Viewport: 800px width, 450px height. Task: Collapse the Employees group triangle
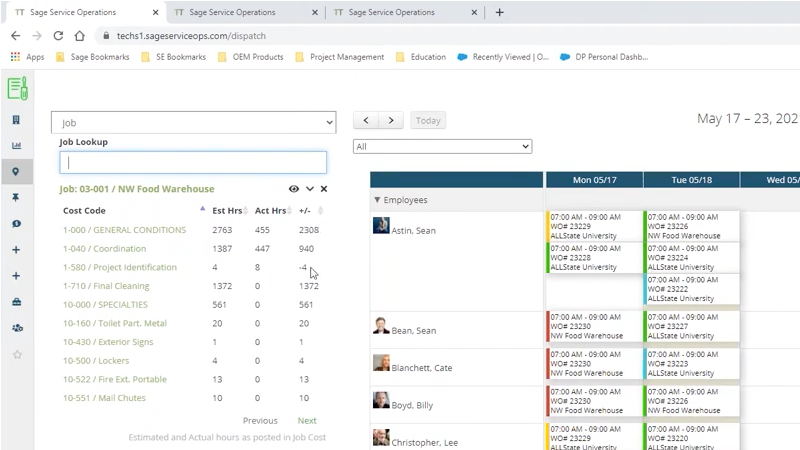point(377,200)
